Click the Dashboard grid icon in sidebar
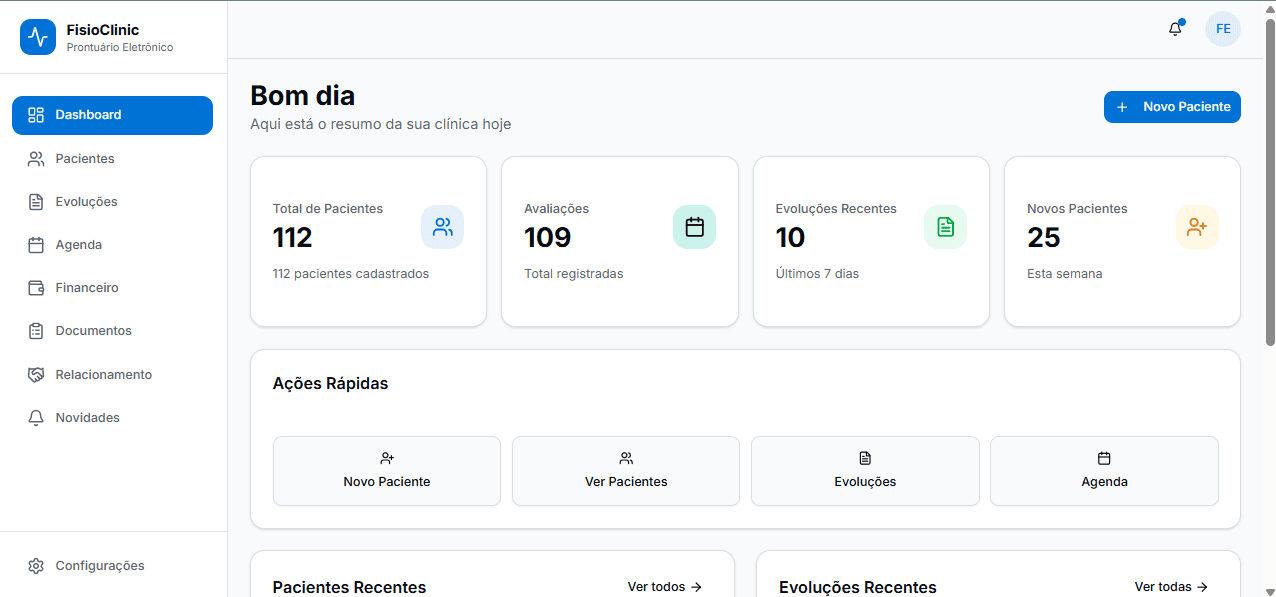 pos(36,115)
